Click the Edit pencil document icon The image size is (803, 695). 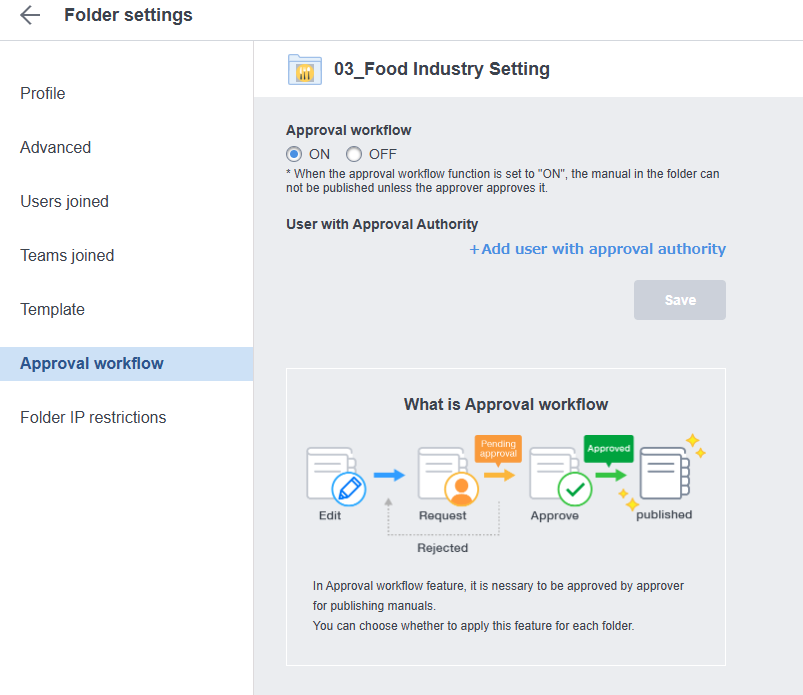[336, 477]
